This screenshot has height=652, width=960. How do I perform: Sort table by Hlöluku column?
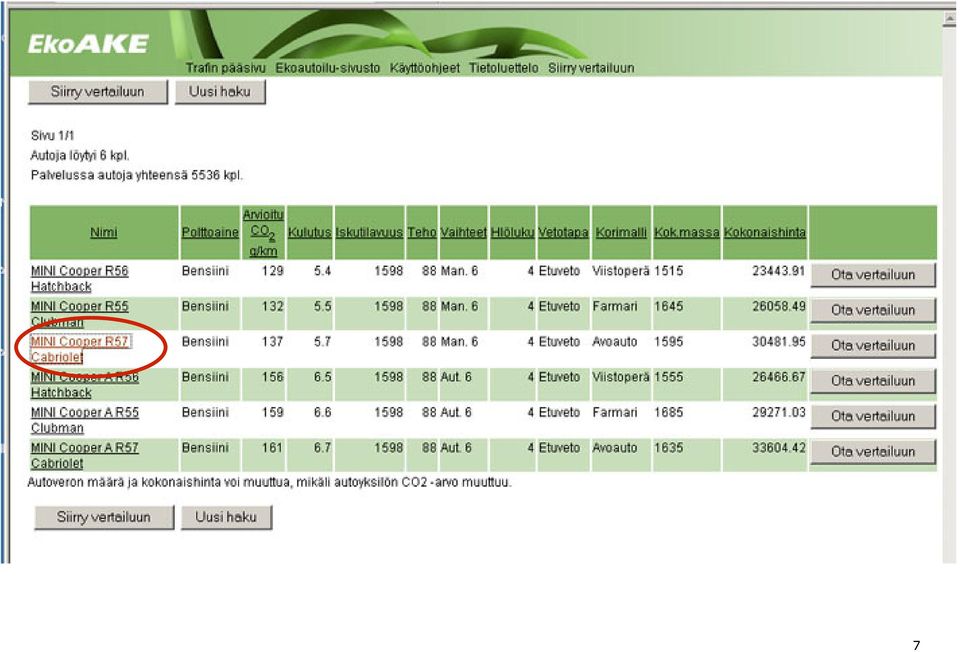[x=512, y=233]
